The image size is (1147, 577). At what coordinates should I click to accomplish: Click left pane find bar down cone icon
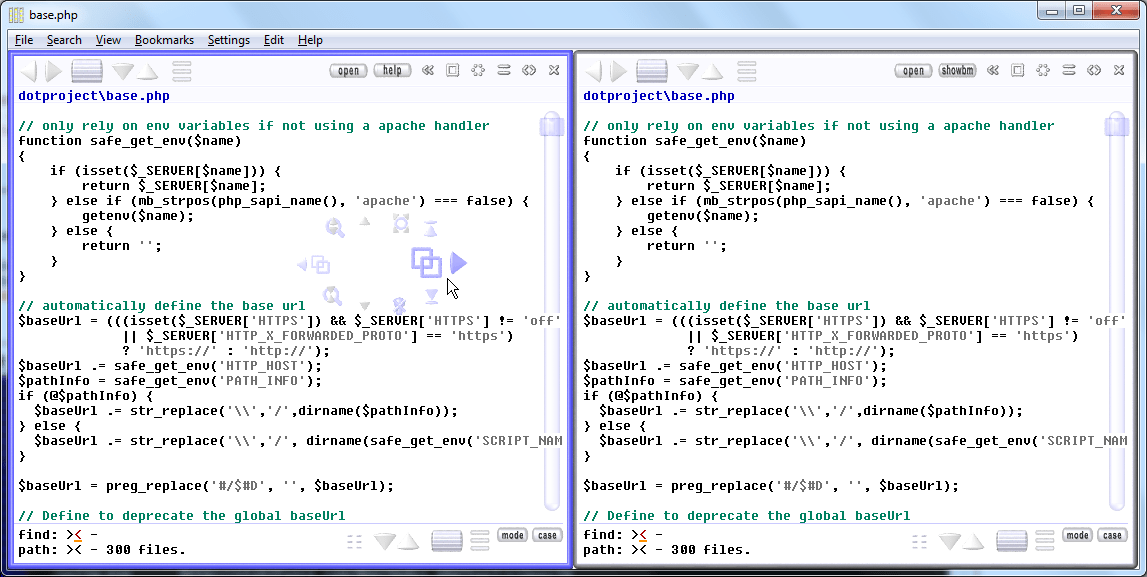click(x=384, y=541)
